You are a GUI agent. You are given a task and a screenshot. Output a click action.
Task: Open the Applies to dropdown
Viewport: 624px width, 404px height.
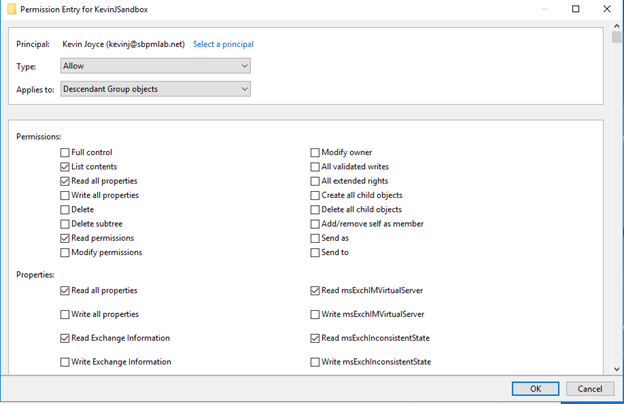(156, 89)
